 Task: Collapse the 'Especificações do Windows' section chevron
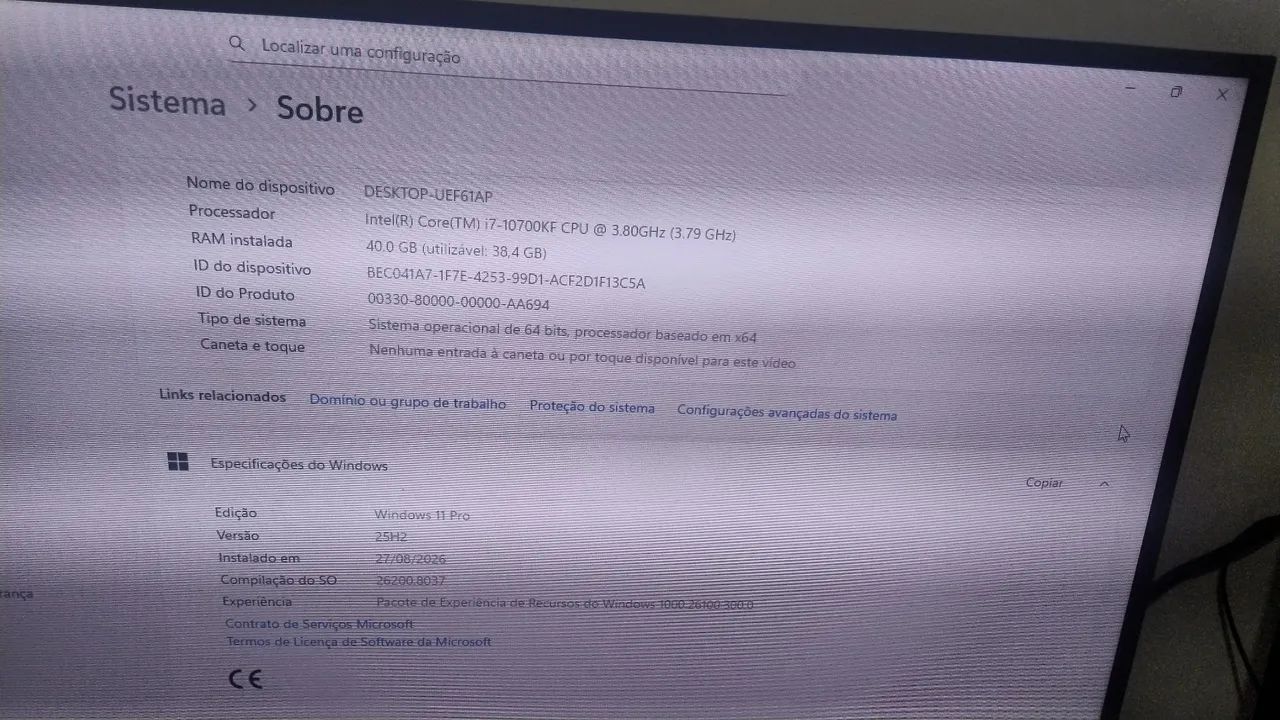point(1104,483)
